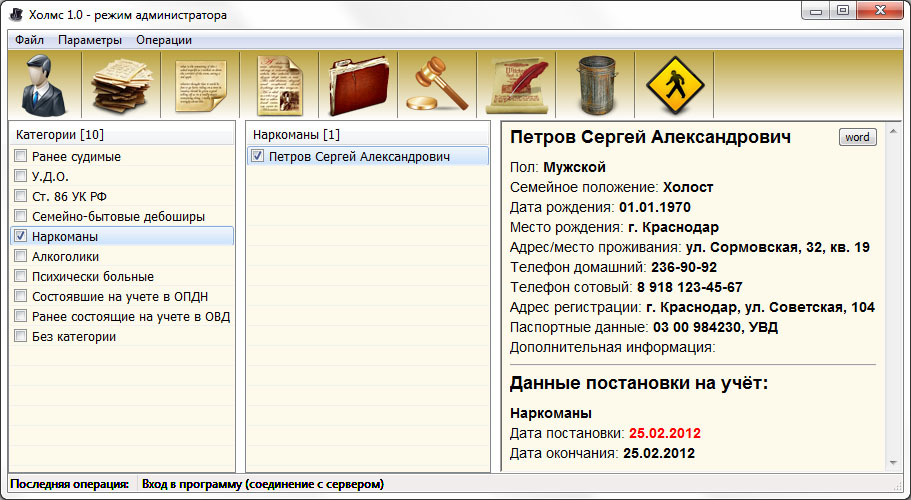Open the stack of old papers icon
Screen dimensions: 911x500
click(121, 85)
